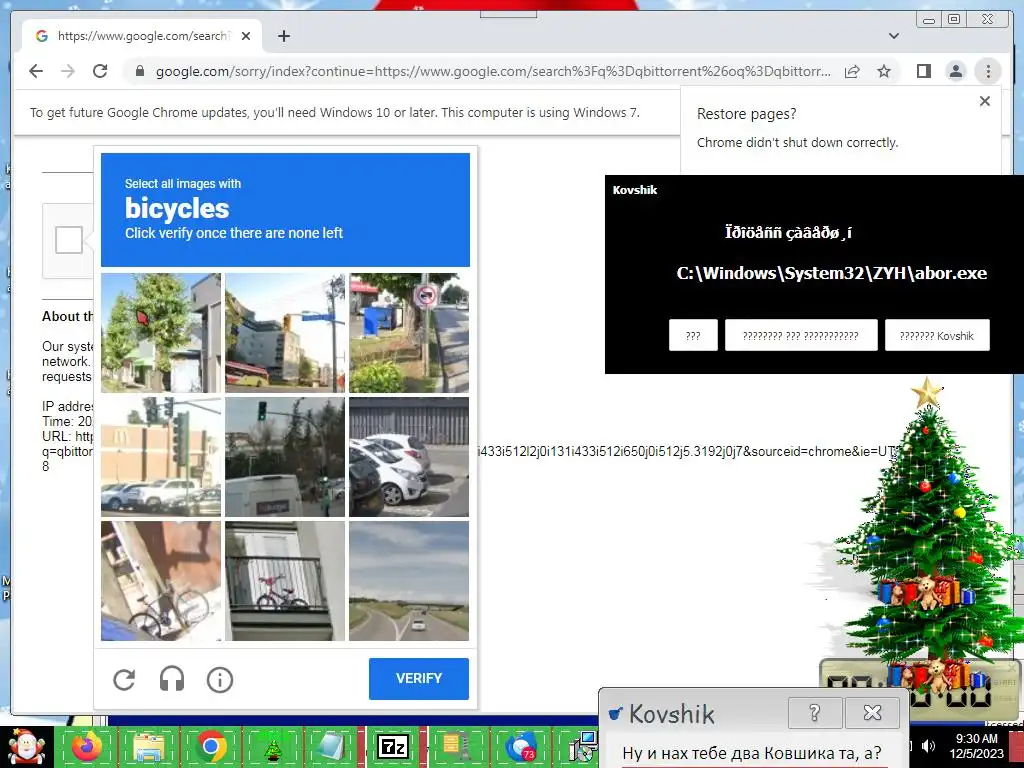Click the blue VERIFY button
1024x768 pixels.
click(419, 679)
